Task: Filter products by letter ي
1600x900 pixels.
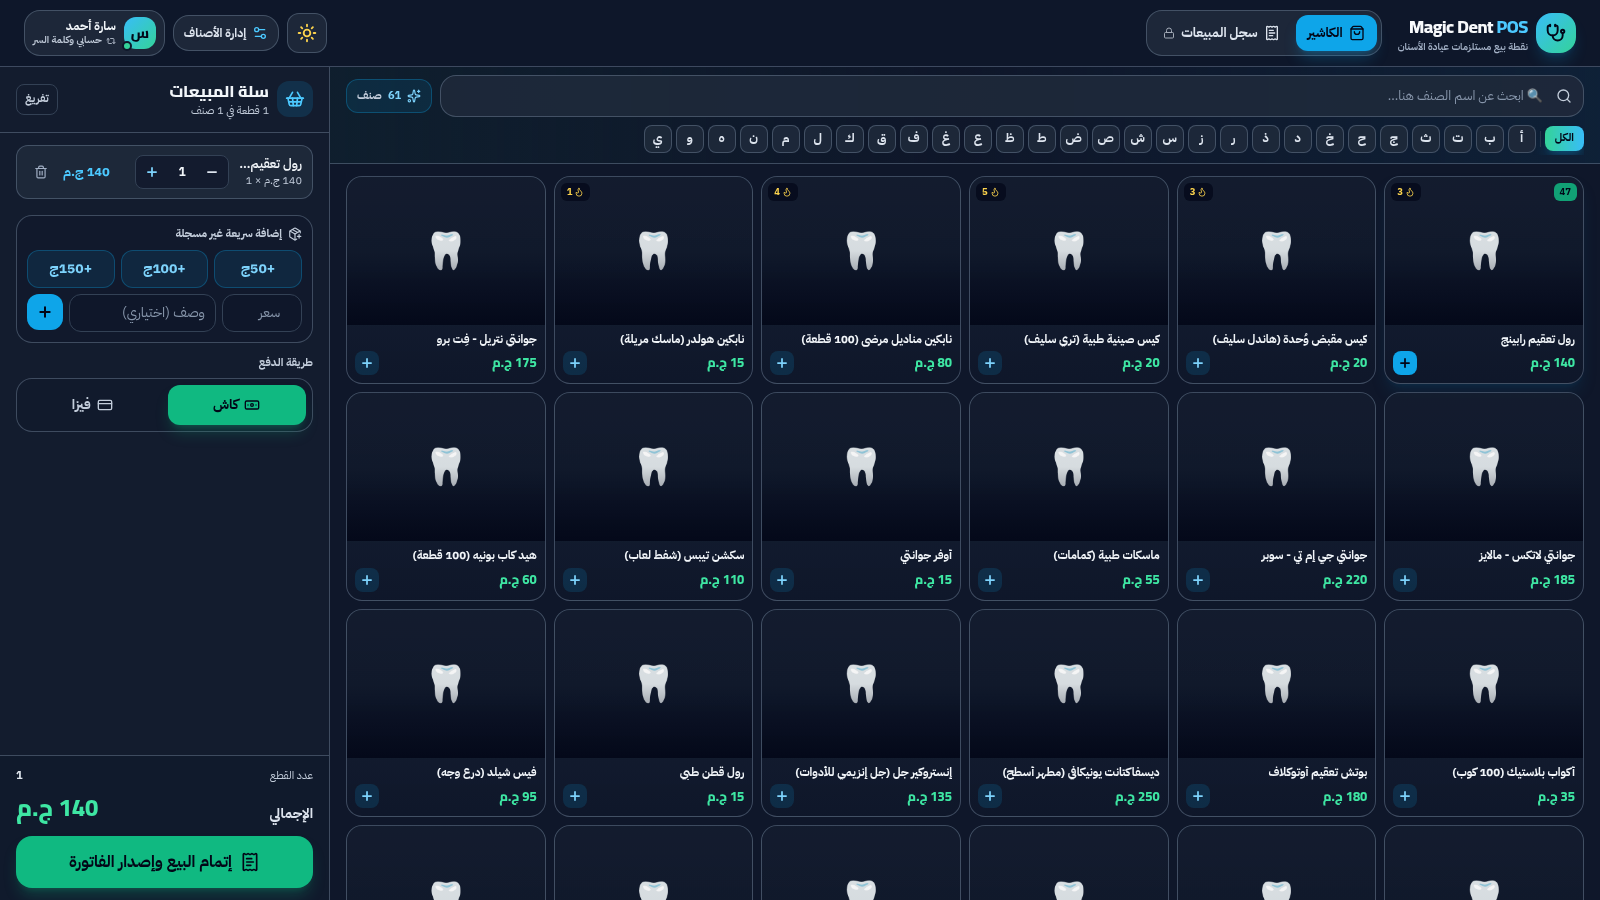Action: tap(658, 139)
